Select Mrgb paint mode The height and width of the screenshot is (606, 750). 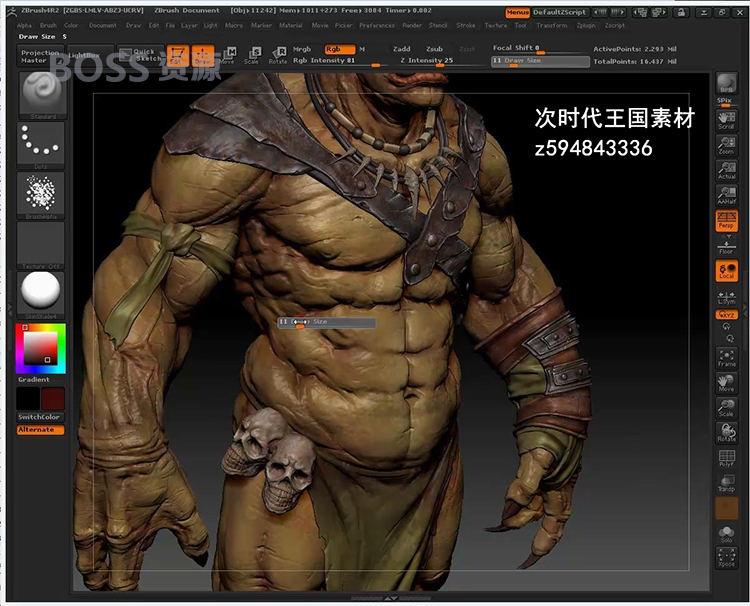(302, 49)
